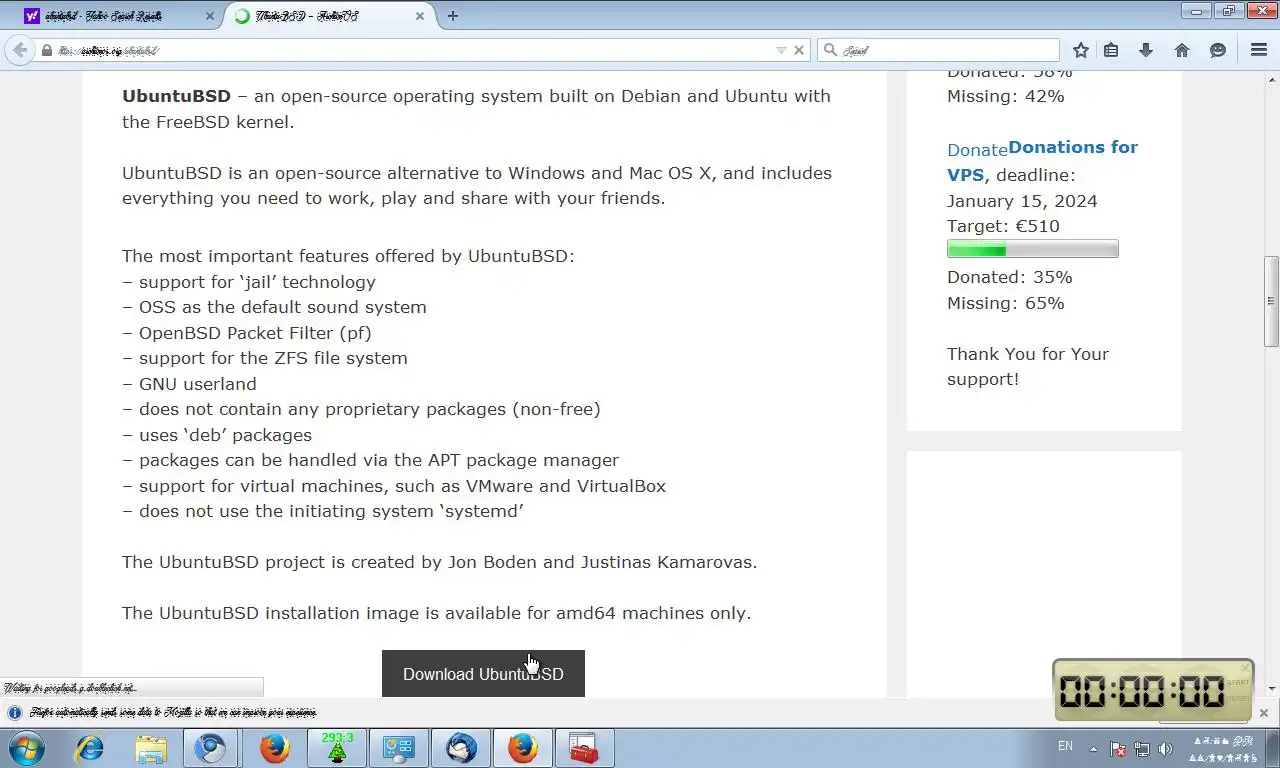Screen dimensions: 1280x768
Task: Open the Firefox icon beside the countdown tree
Action: point(274,748)
